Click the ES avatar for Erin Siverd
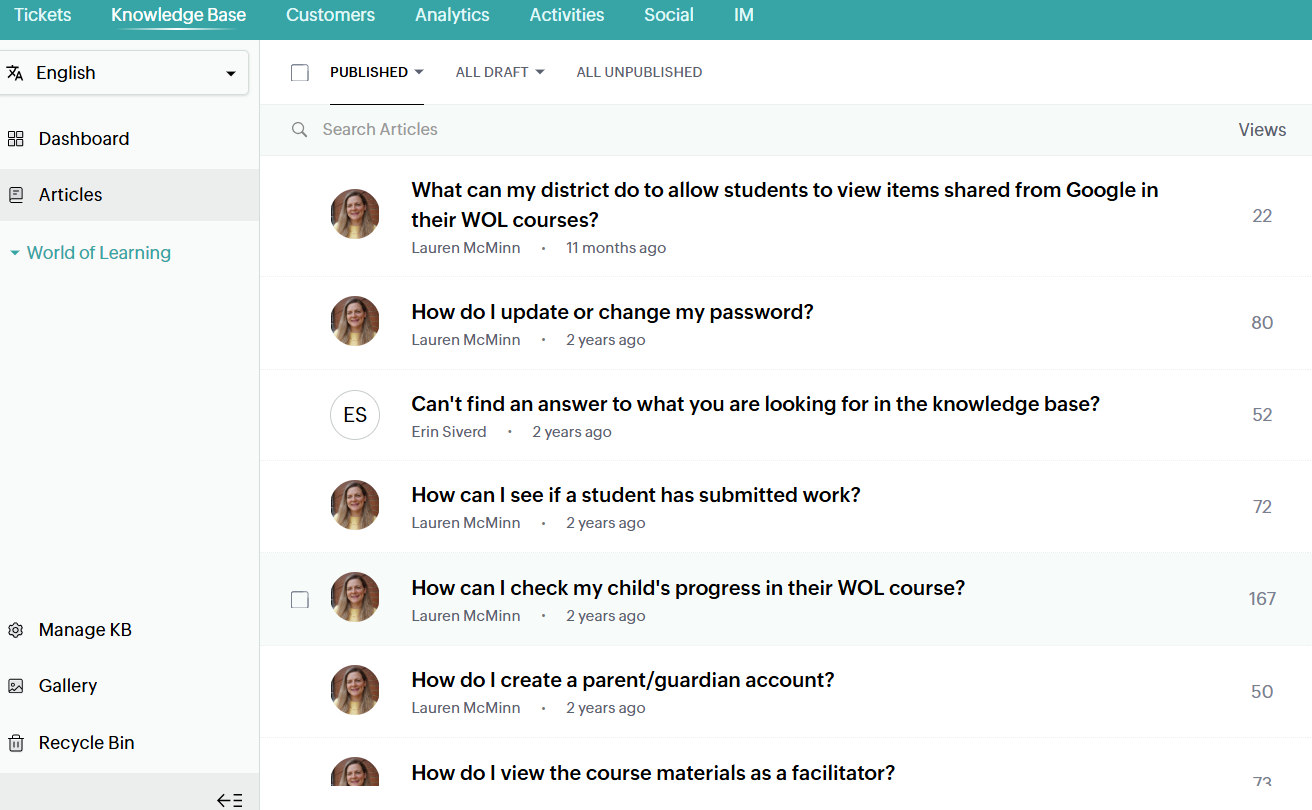Image resolution: width=1312 pixels, height=810 pixels. click(x=355, y=415)
